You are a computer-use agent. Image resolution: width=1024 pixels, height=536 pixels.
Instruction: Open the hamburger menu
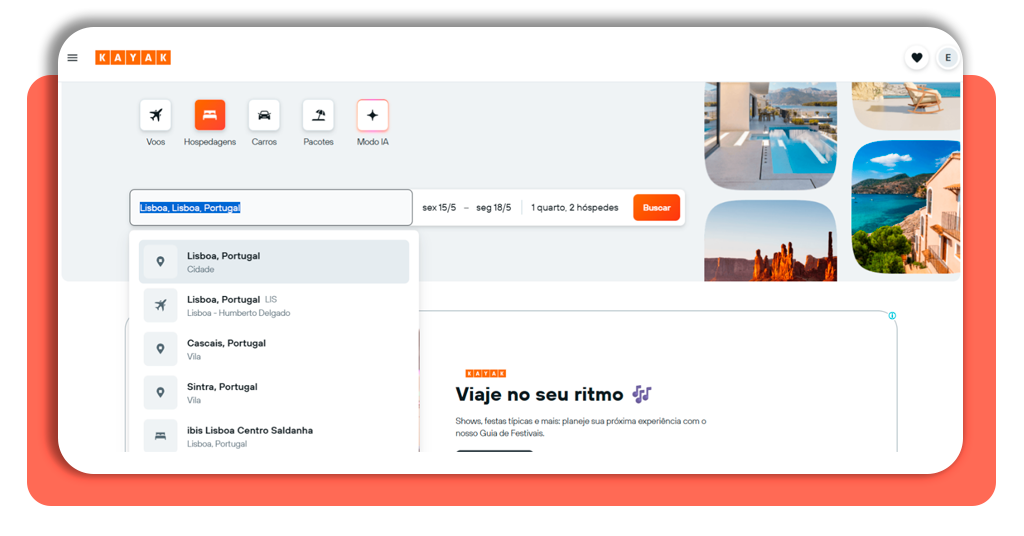[72, 57]
